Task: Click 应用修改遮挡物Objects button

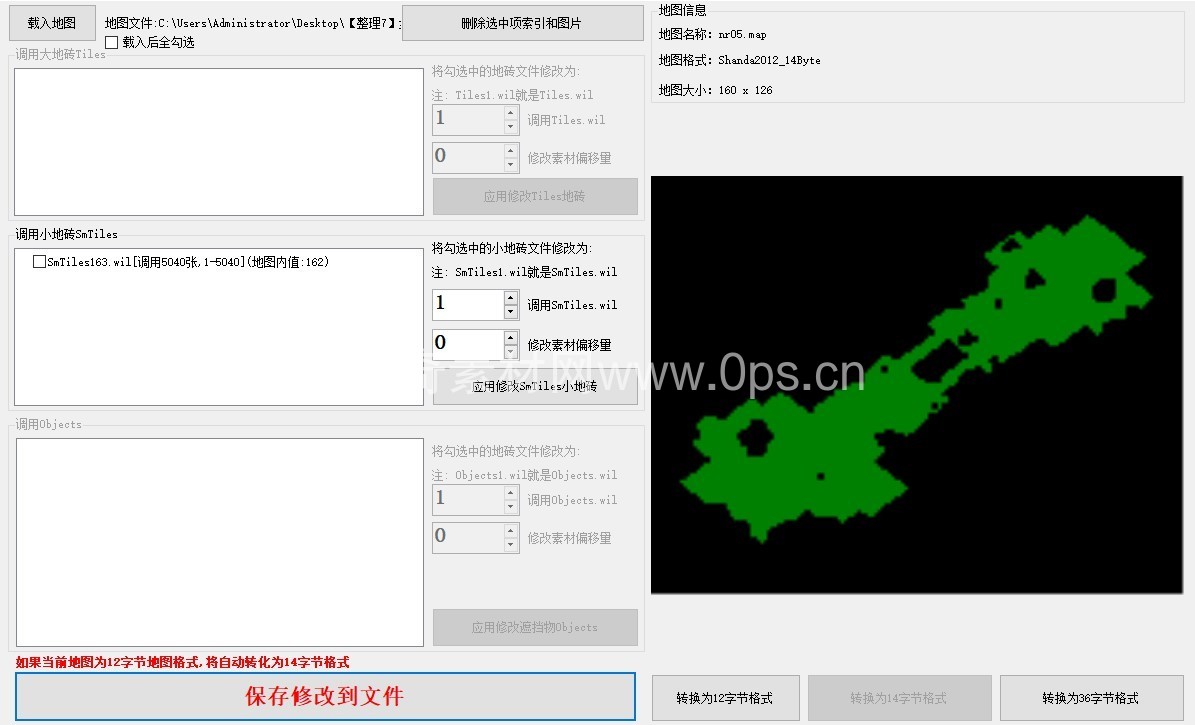Action: point(535,628)
